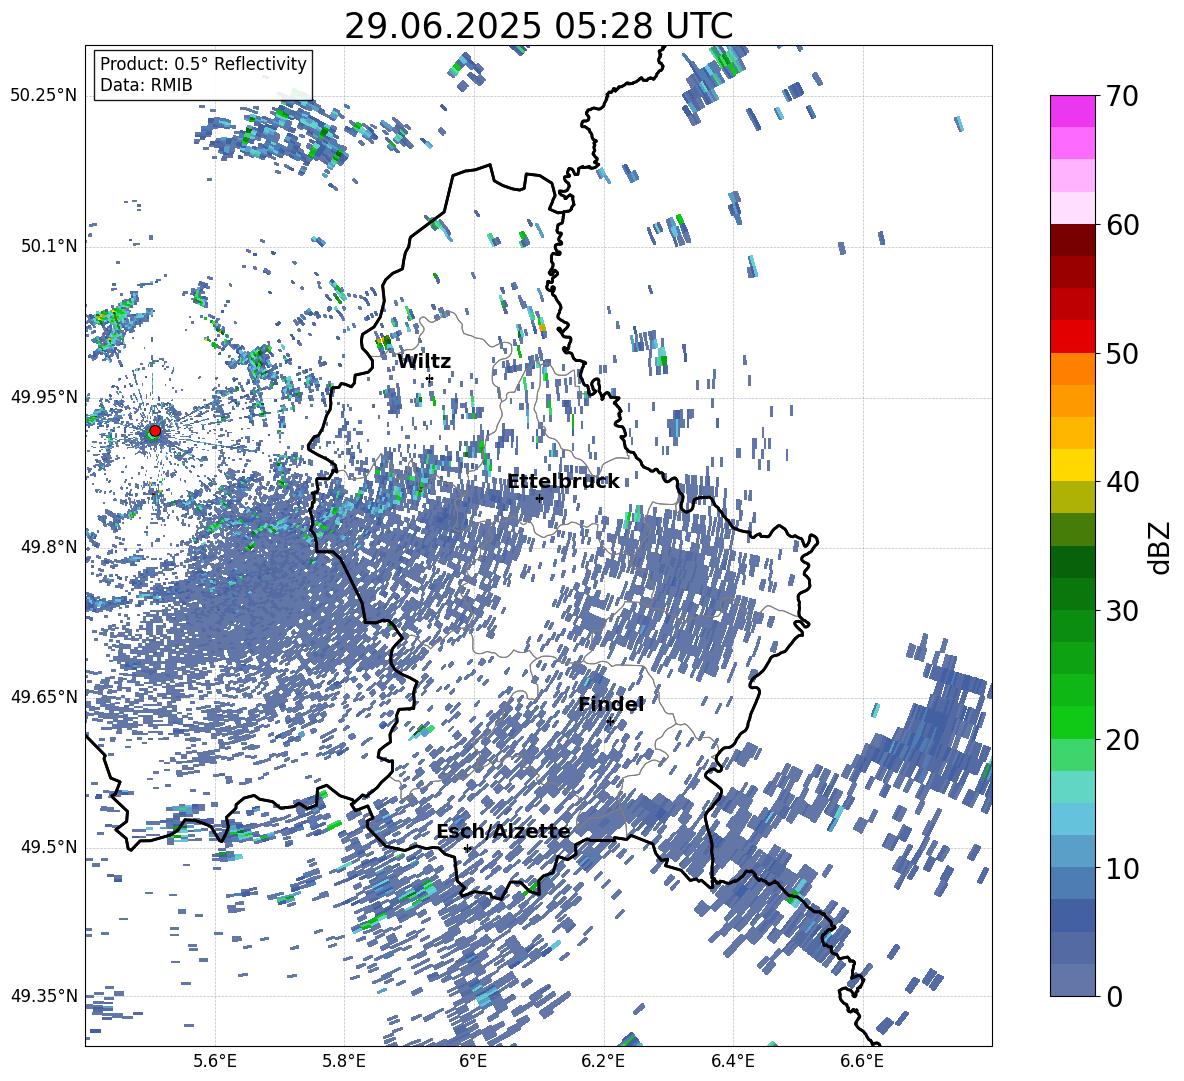Click the Wiltz city label
The image size is (1184, 1081).
[424, 362]
